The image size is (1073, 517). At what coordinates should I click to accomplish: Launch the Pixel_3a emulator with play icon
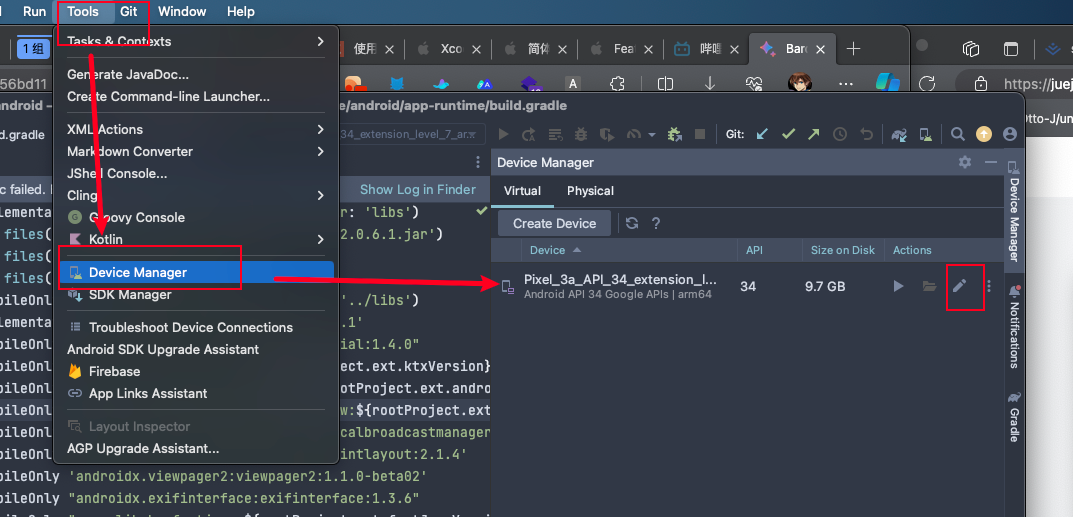click(x=898, y=286)
